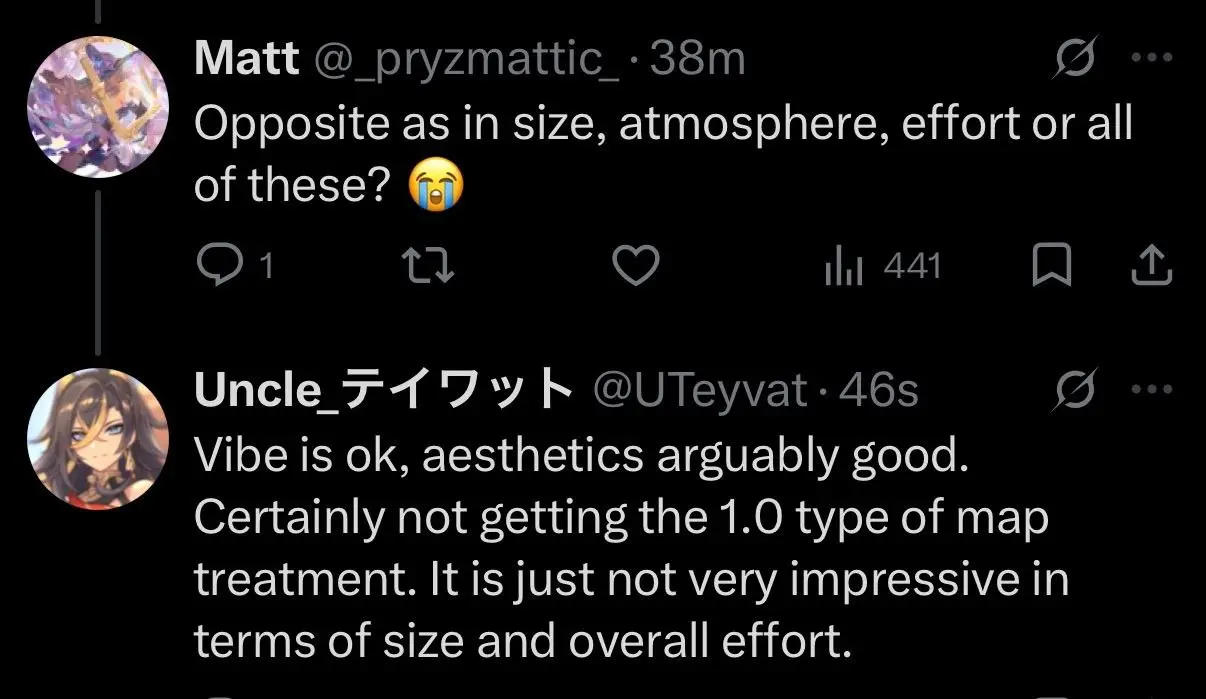The width and height of the screenshot is (1206, 699).
Task: Open the 38m timestamp permalink
Action: [x=698, y=60]
